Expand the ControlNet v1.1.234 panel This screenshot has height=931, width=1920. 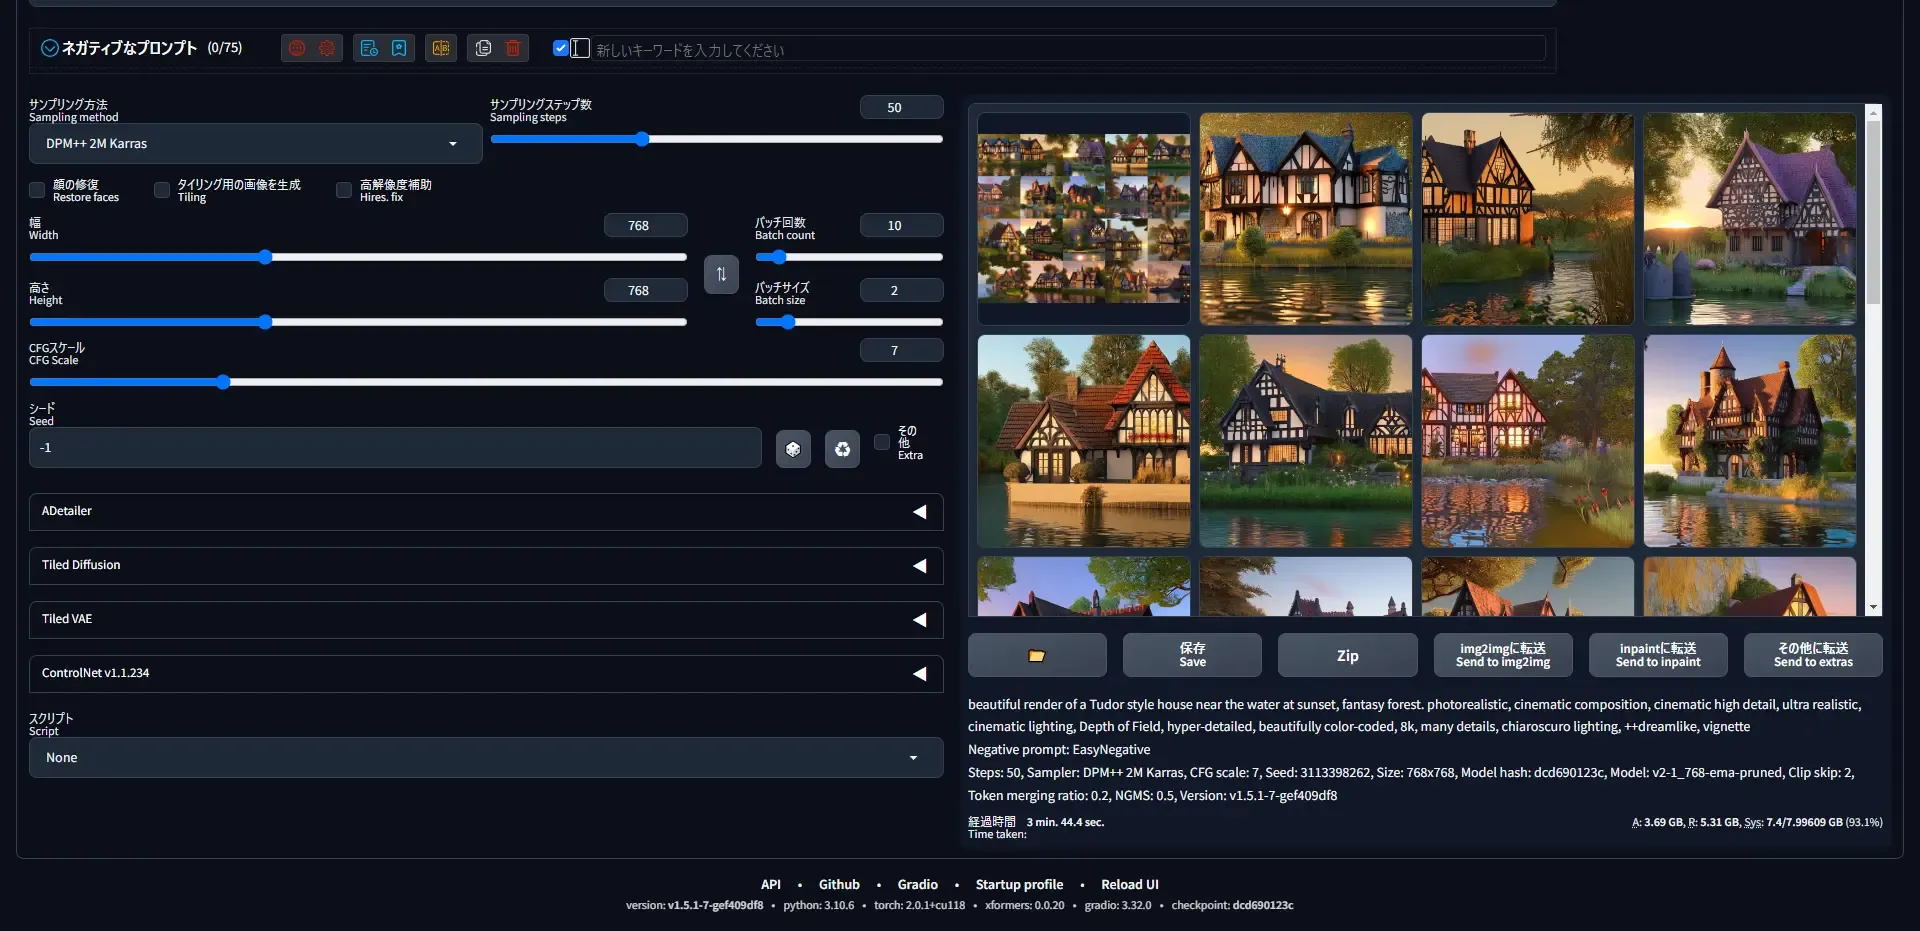pyautogui.click(x=485, y=674)
